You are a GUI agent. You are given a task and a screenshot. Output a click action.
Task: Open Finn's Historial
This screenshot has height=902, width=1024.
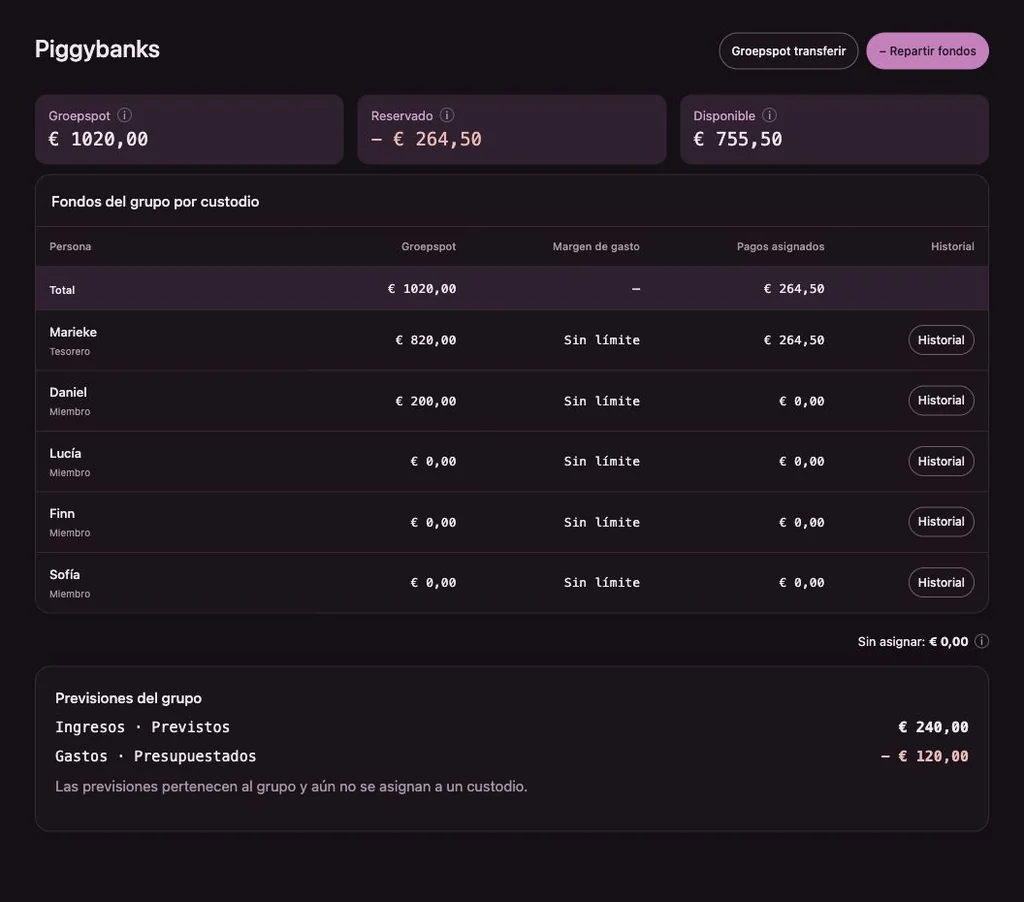tap(941, 521)
